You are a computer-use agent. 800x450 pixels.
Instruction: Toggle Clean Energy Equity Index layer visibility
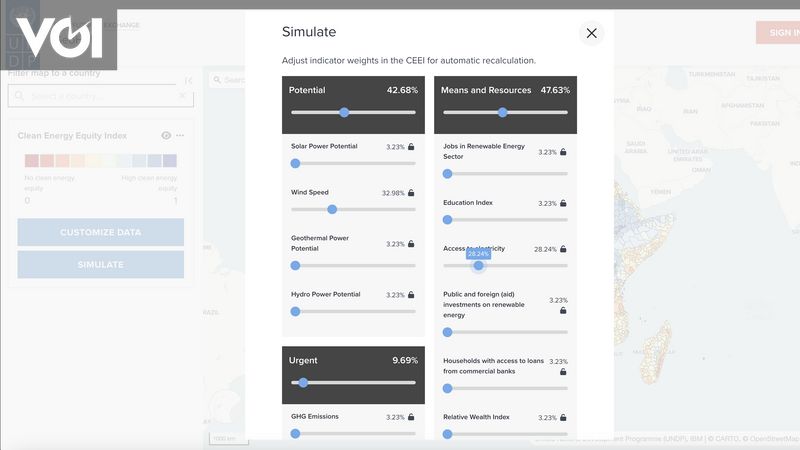tap(166, 135)
